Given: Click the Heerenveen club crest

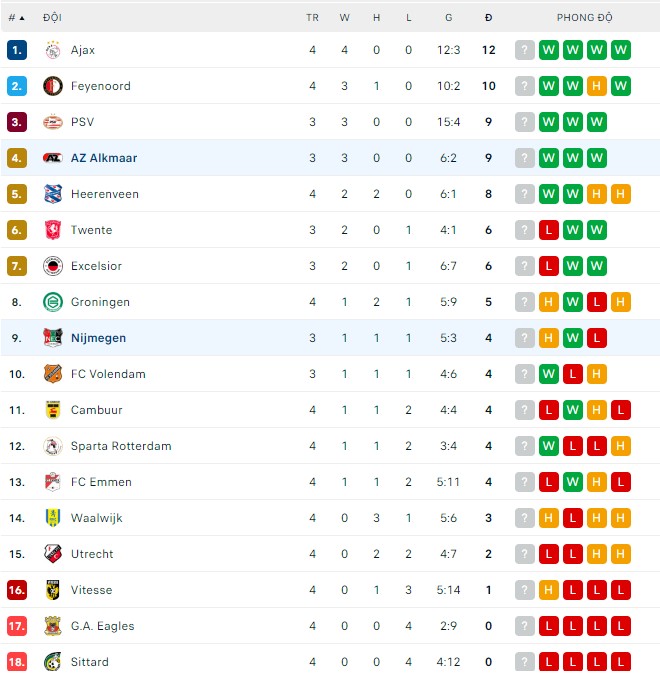Looking at the screenshot, I should tap(53, 194).
